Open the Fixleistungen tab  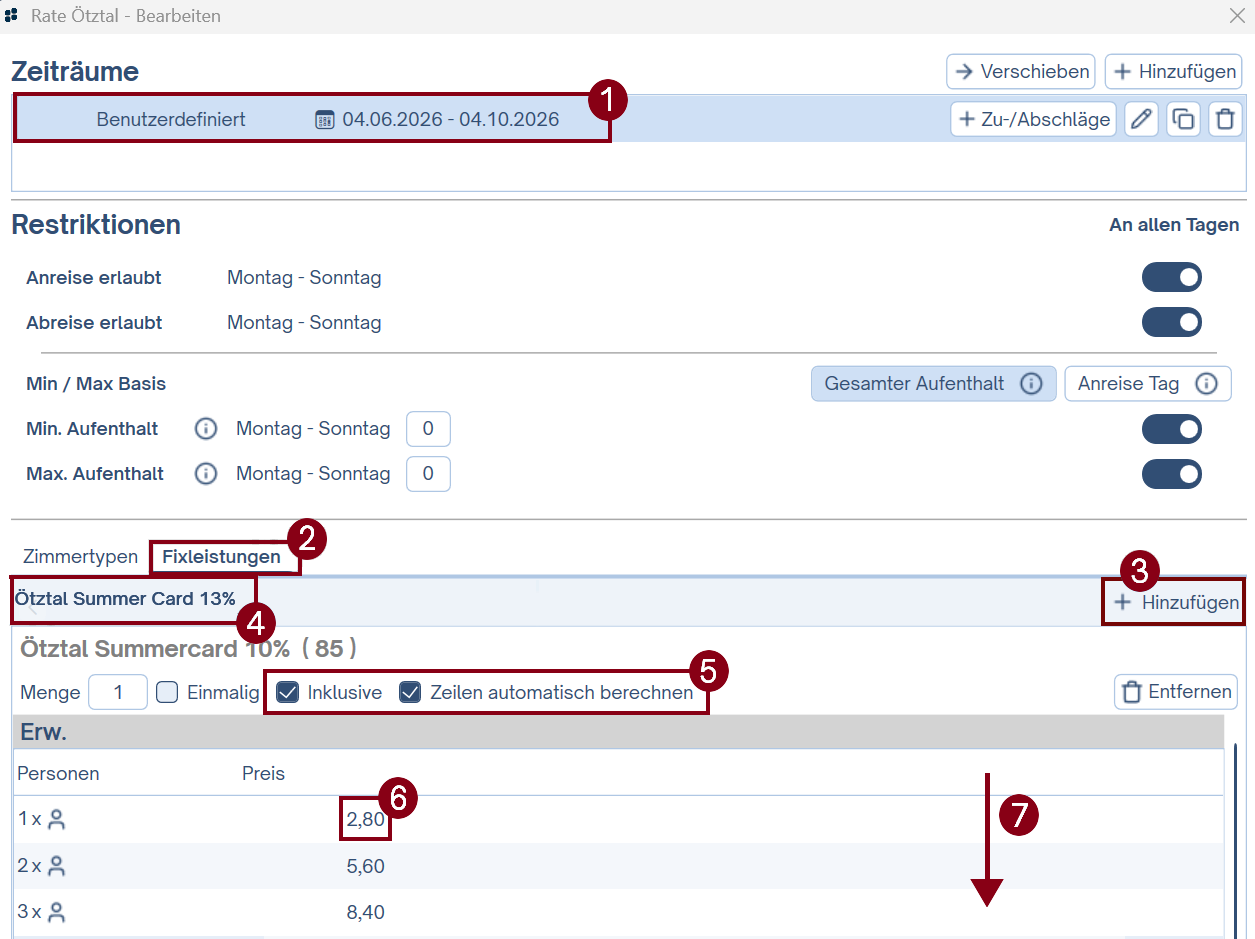coord(221,557)
